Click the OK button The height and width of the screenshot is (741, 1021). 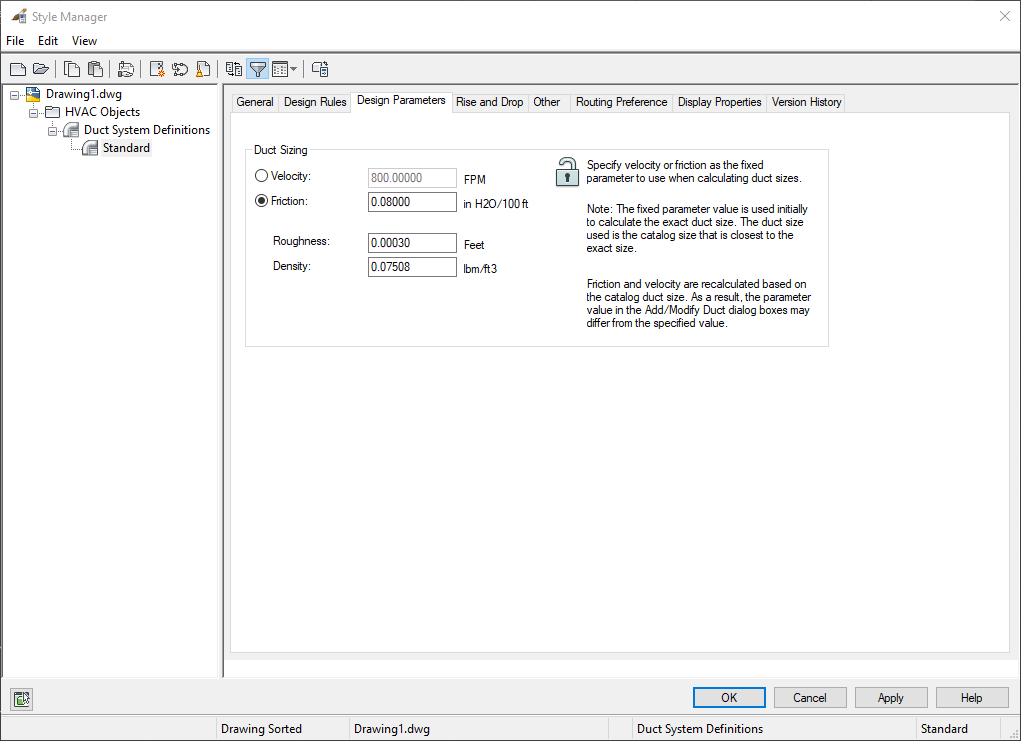coord(729,697)
